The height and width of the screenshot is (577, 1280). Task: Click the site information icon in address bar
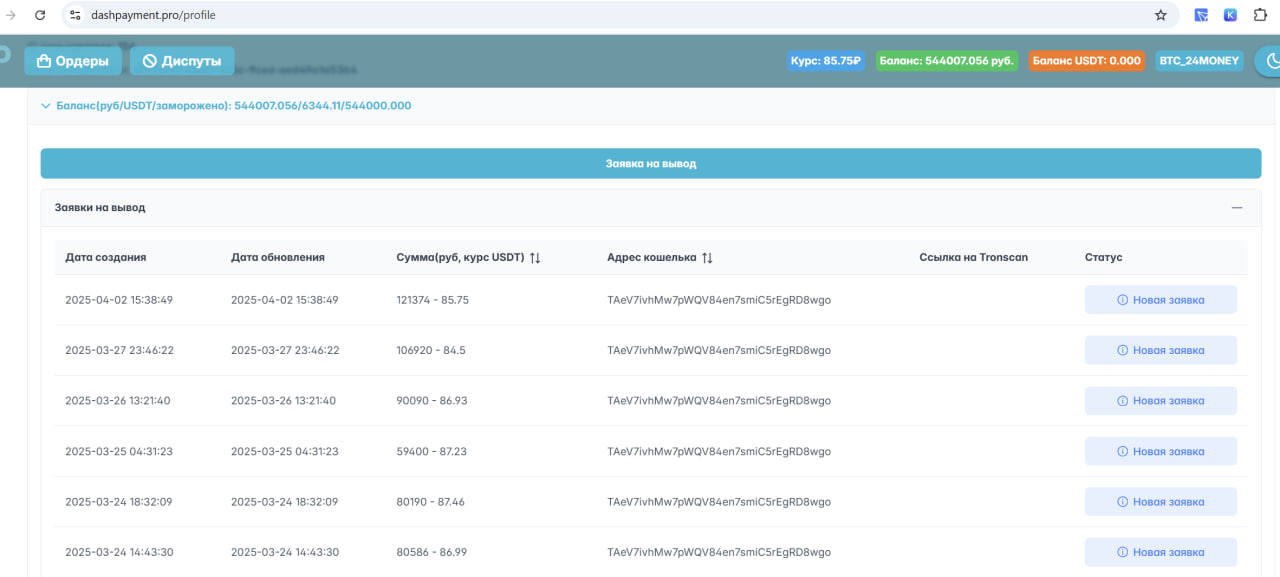point(75,15)
